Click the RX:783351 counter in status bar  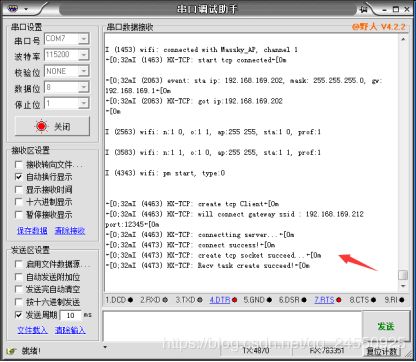pos(327,351)
